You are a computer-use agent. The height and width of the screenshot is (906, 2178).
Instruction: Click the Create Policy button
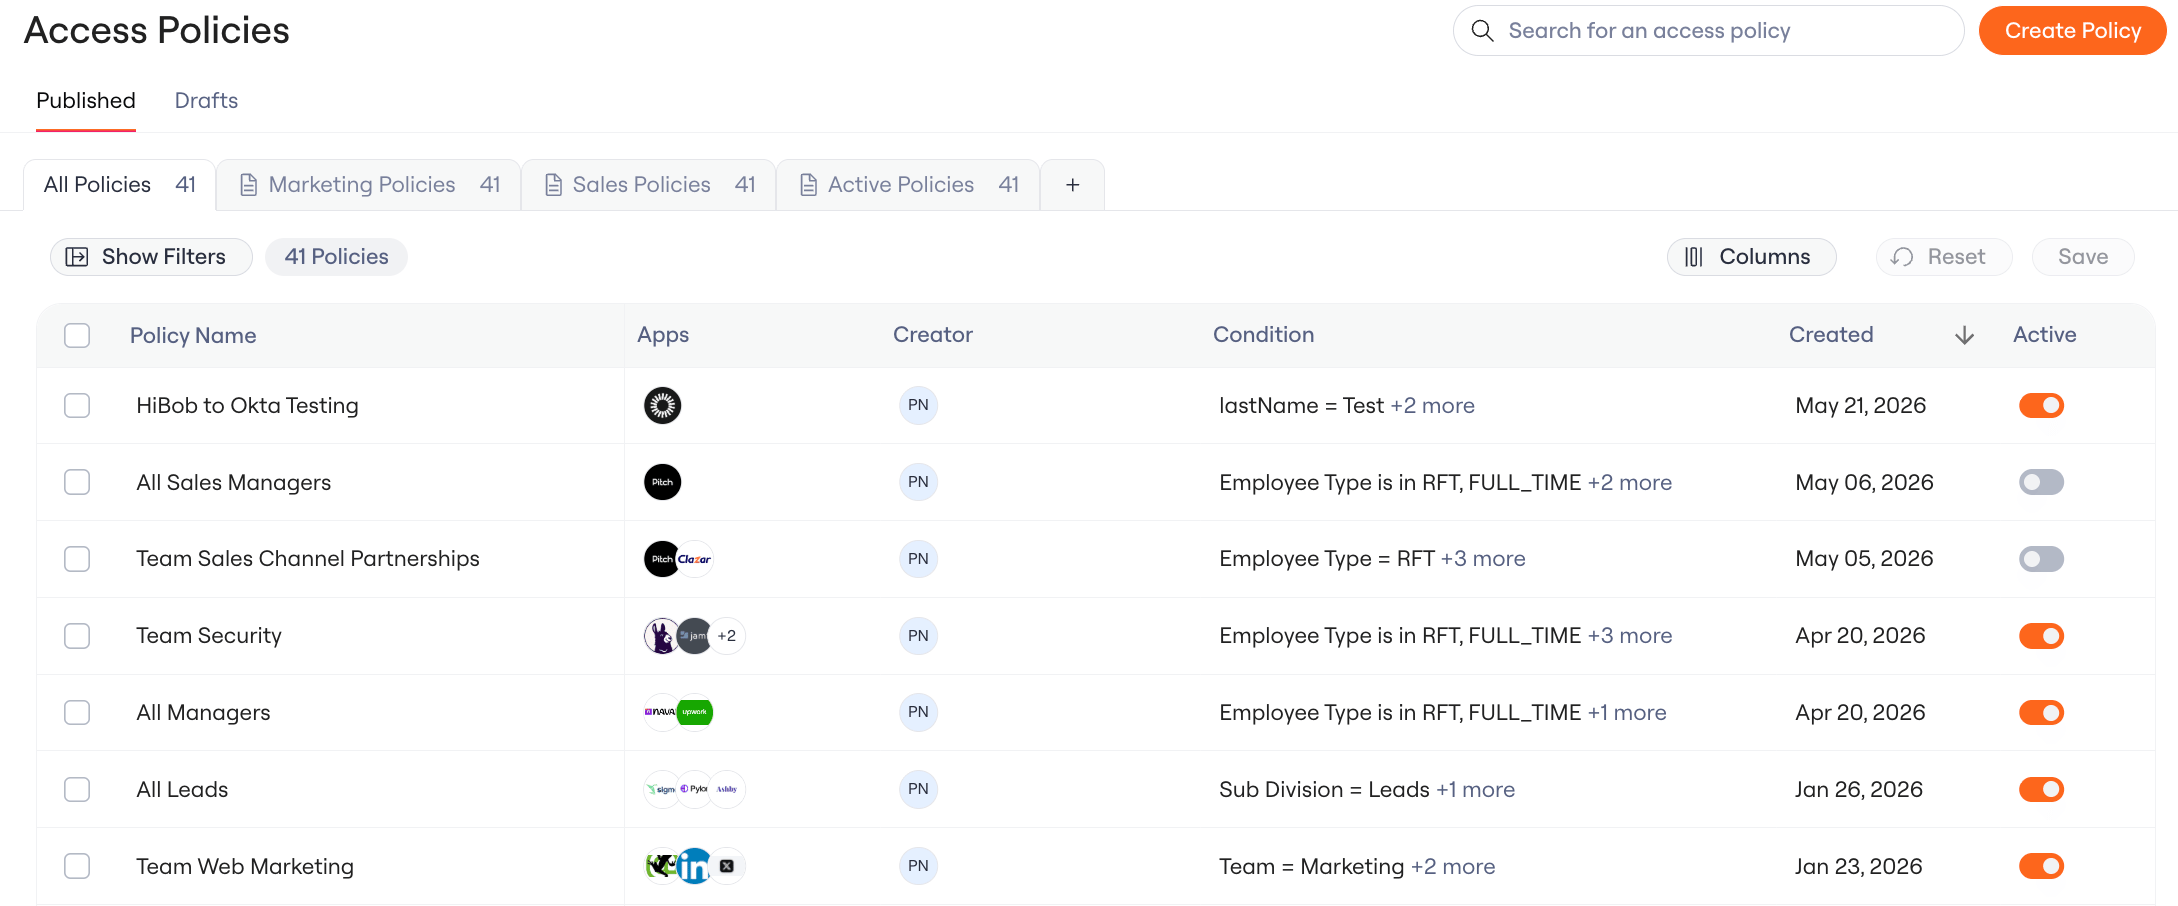(2072, 31)
